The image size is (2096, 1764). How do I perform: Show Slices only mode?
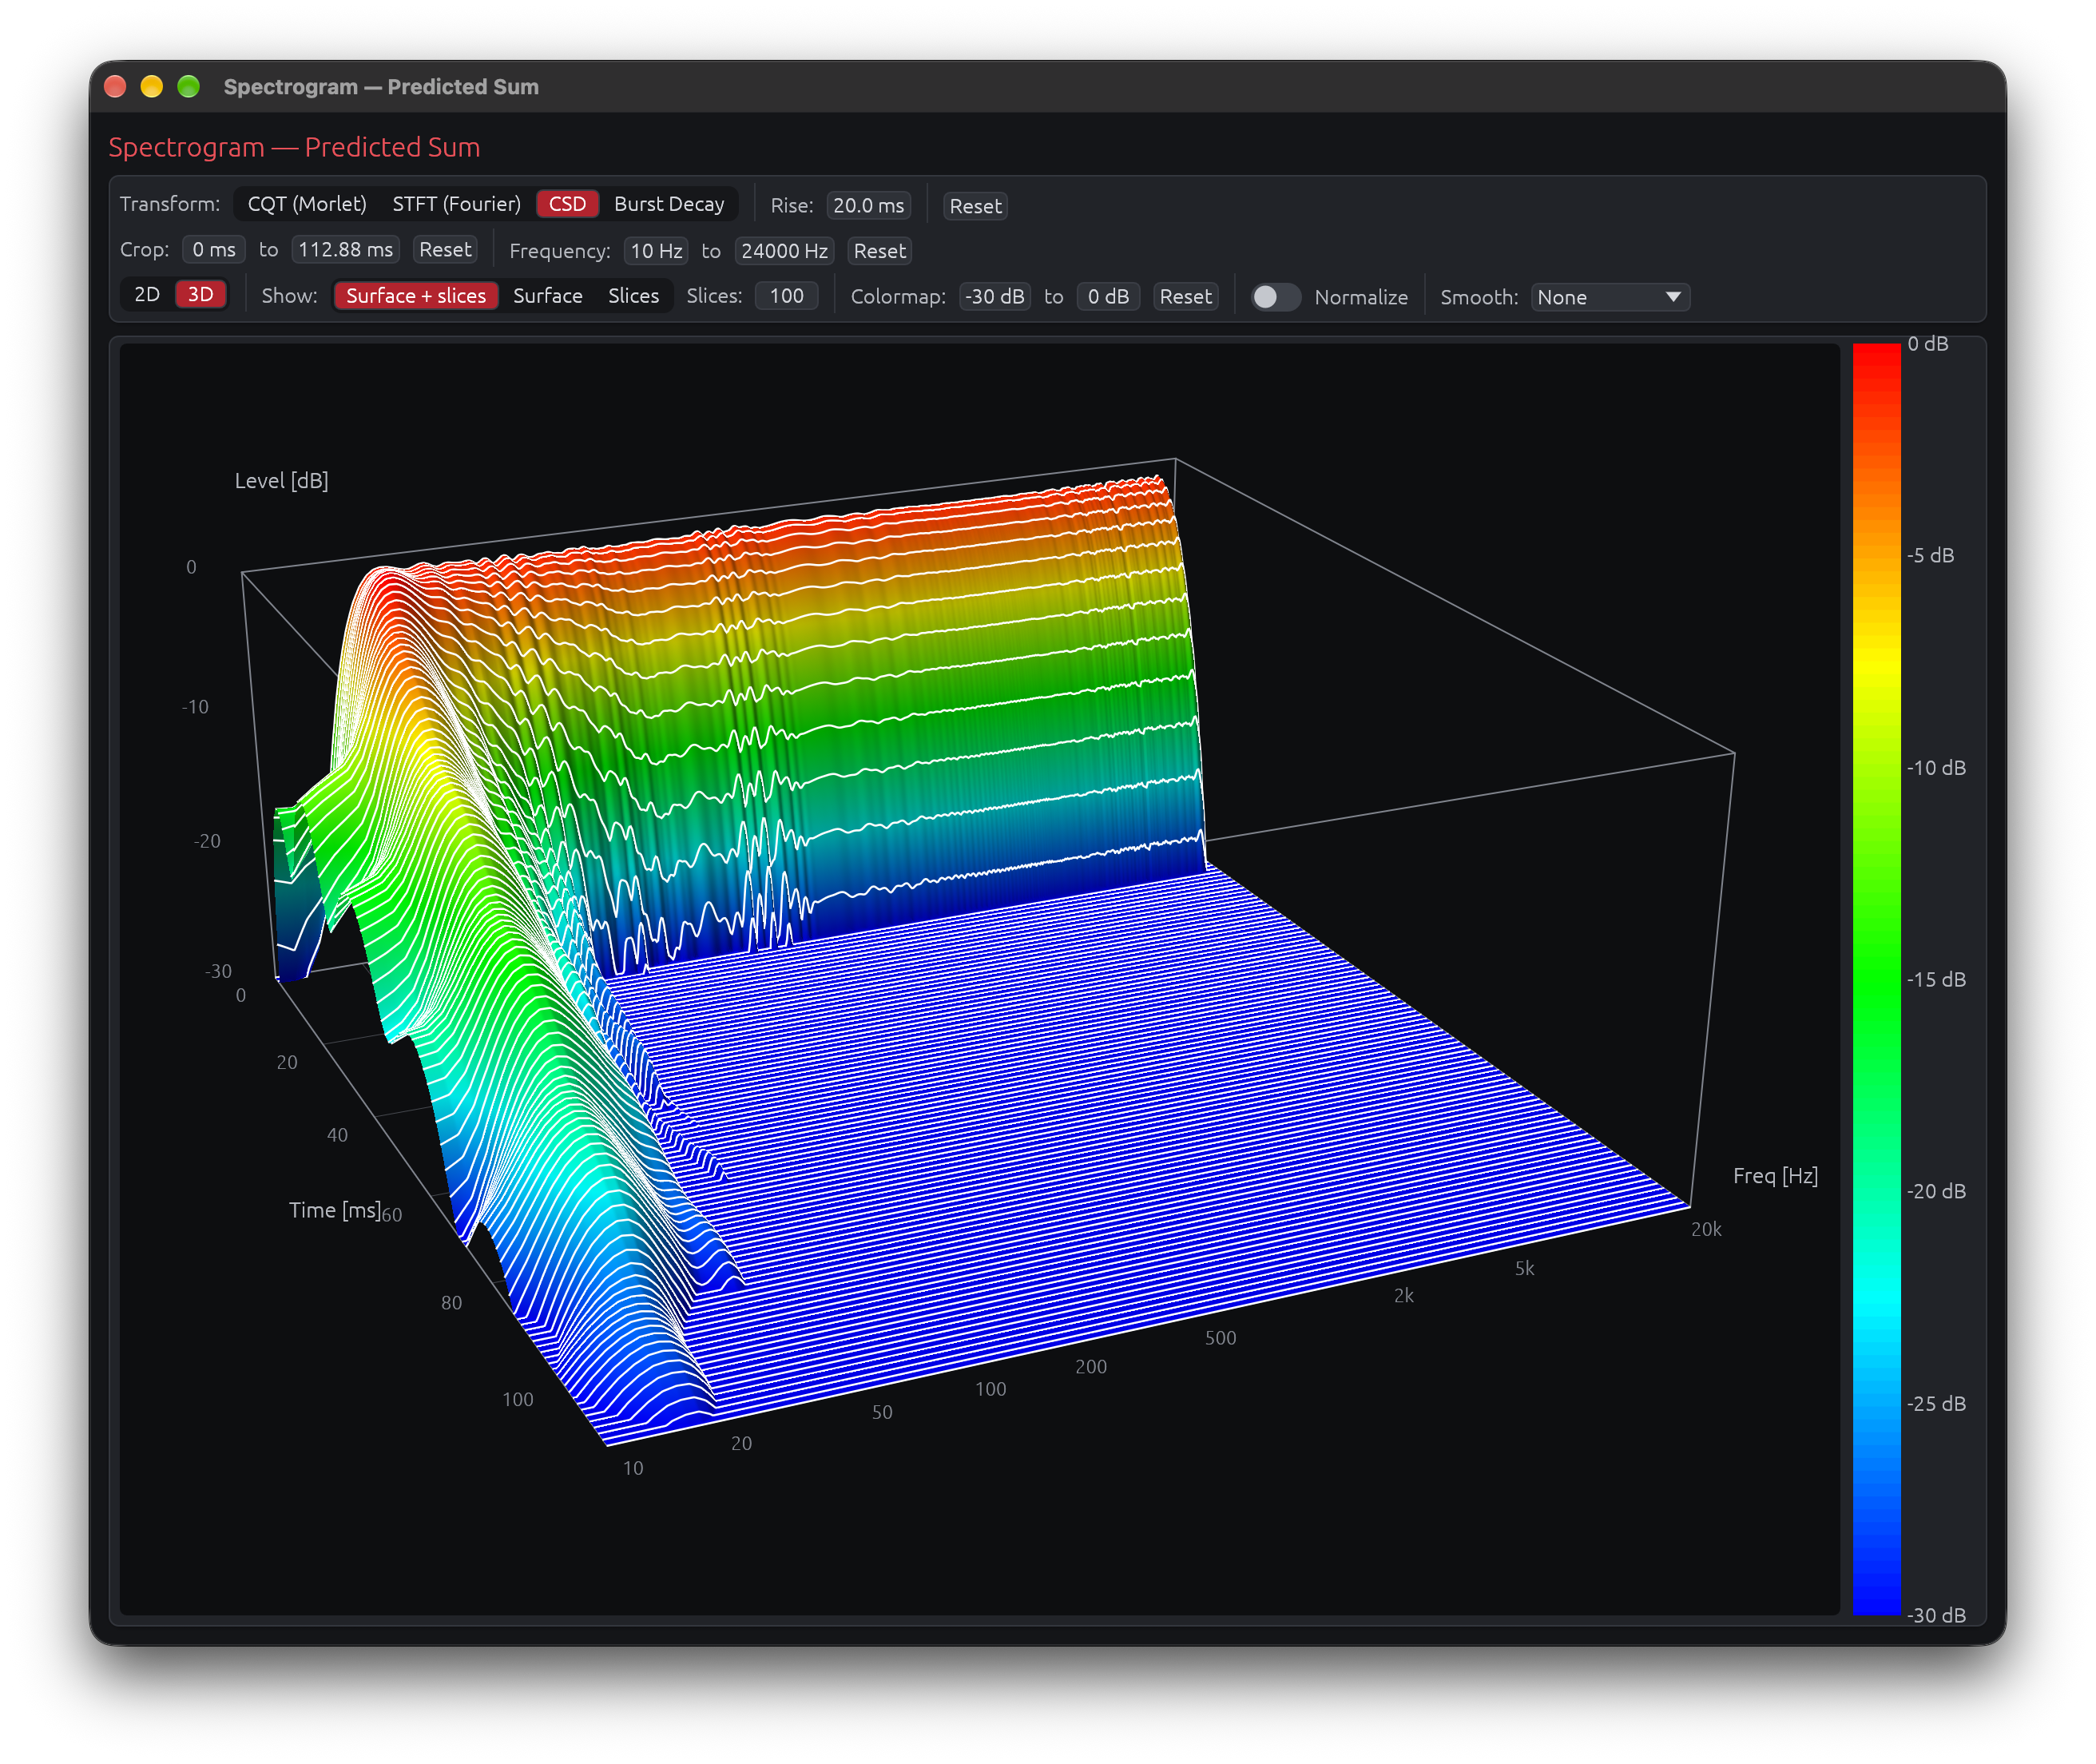(x=633, y=296)
